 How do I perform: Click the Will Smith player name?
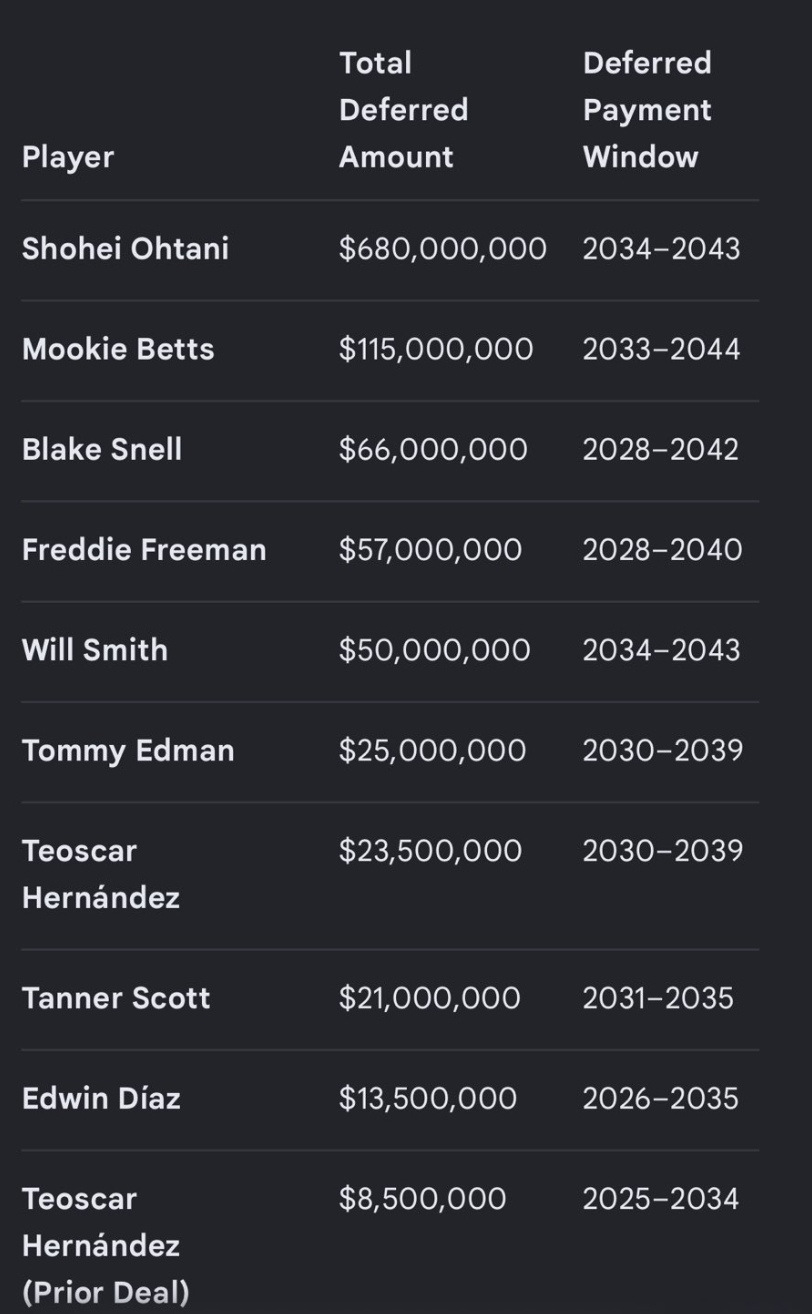click(x=95, y=649)
